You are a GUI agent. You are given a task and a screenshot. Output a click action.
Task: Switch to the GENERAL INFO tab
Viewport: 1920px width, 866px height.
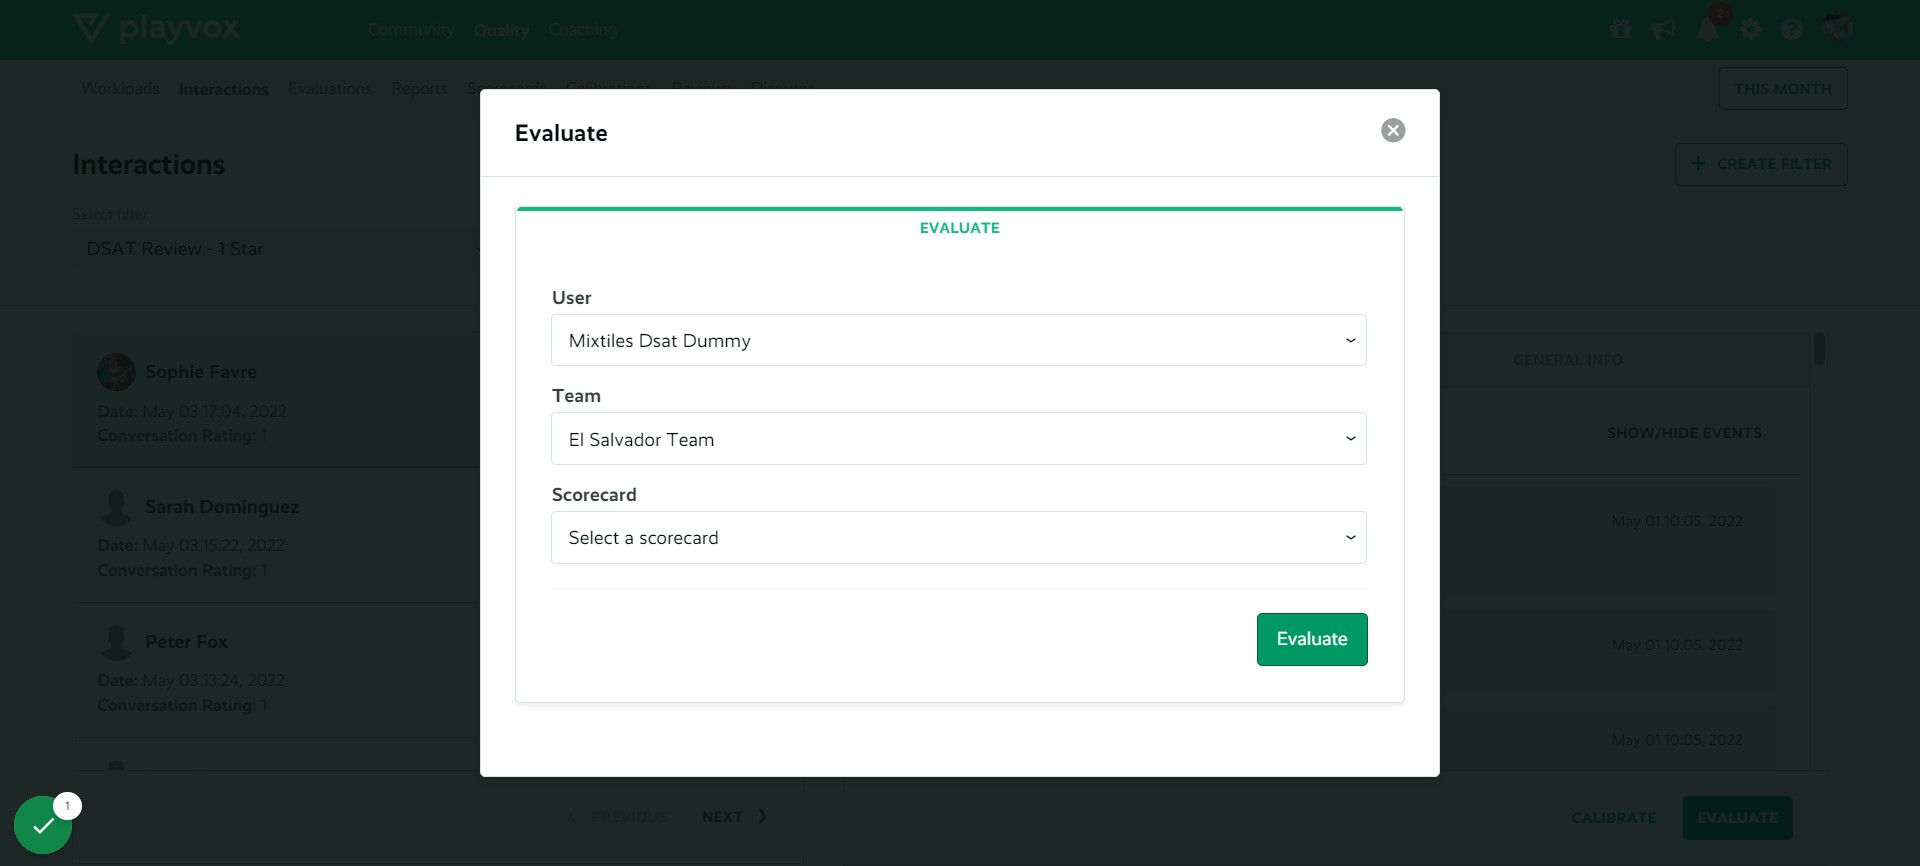[1568, 360]
